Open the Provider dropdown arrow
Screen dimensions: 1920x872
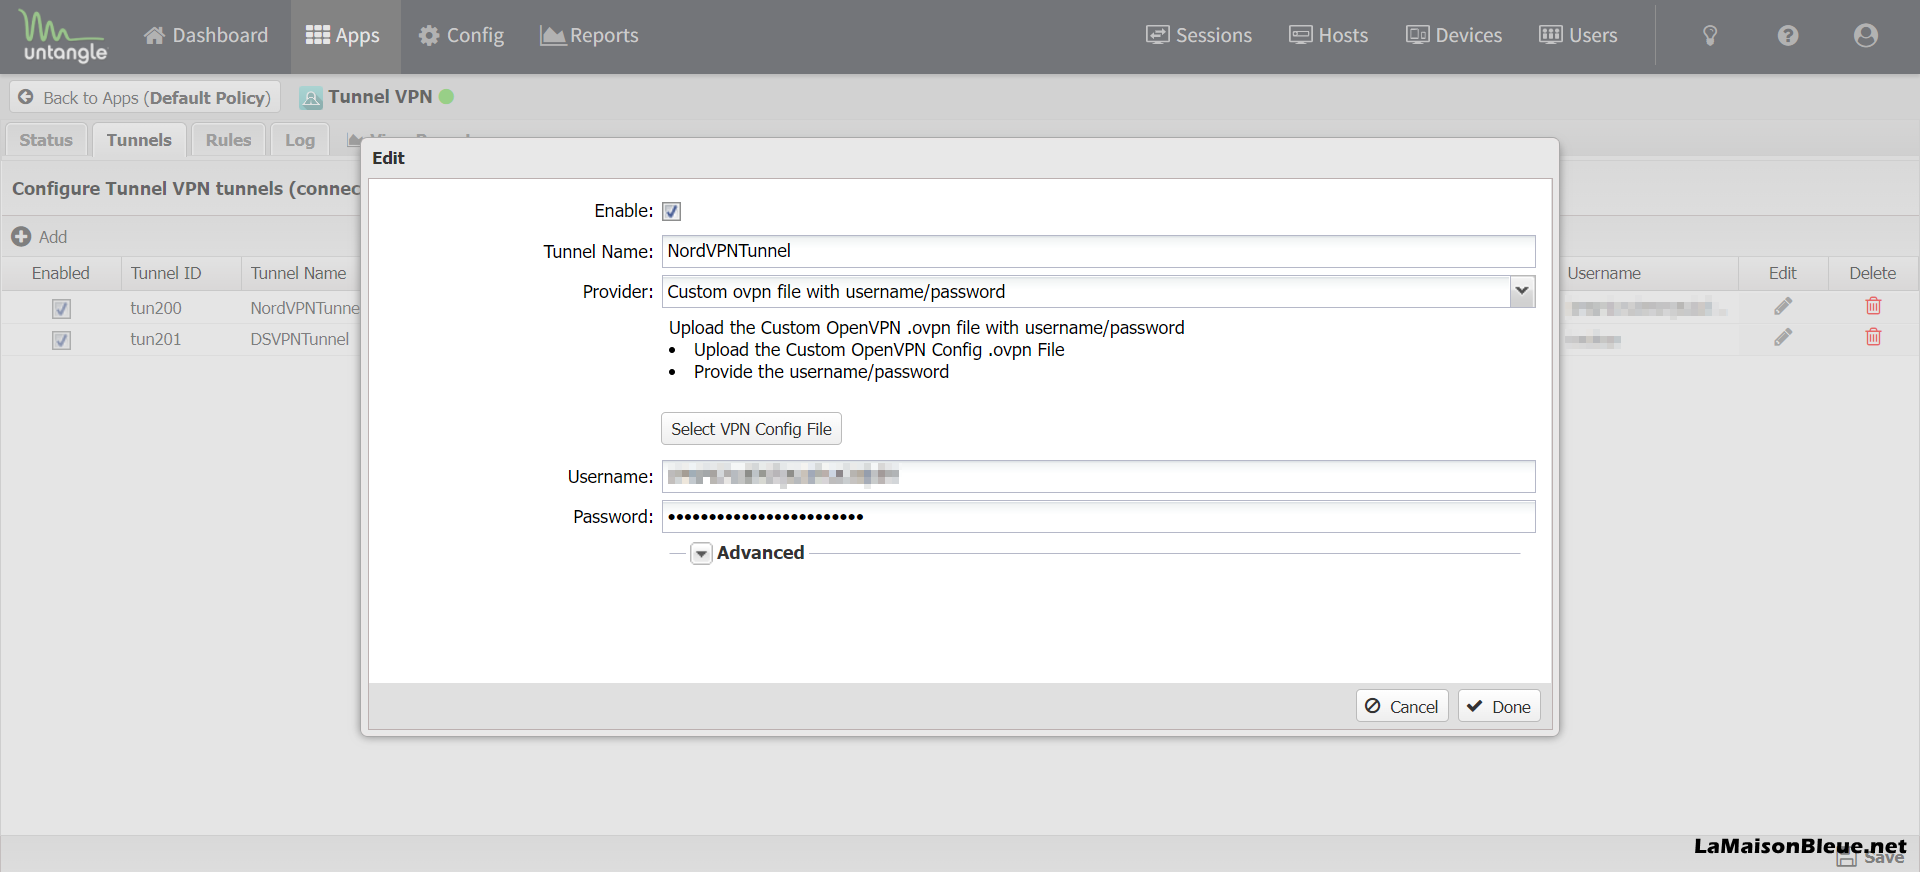[x=1522, y=292]
